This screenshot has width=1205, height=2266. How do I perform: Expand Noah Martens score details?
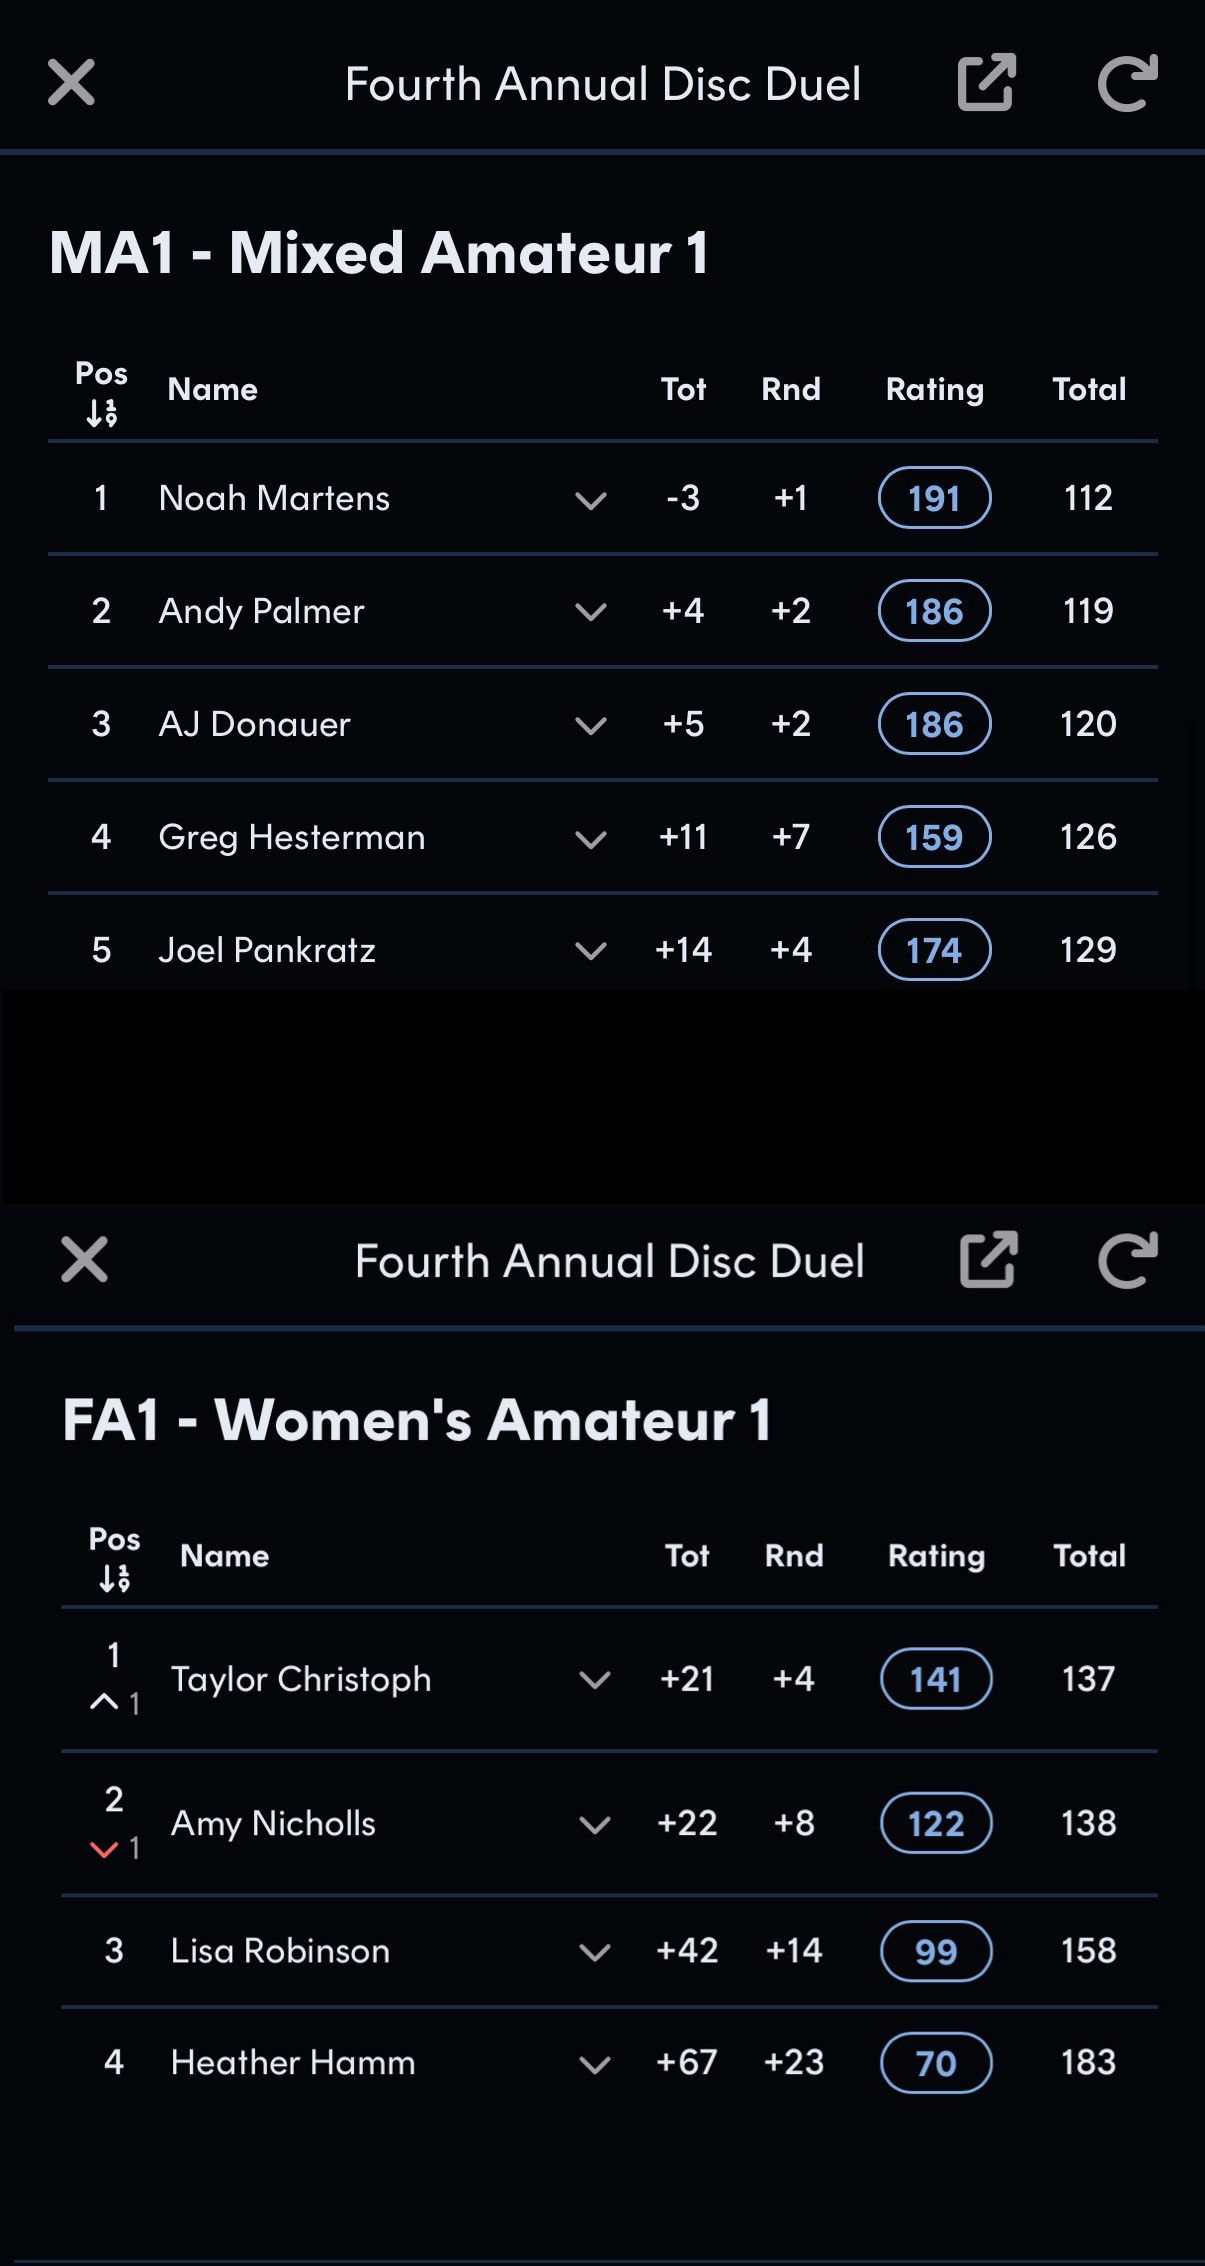[591, 499]
